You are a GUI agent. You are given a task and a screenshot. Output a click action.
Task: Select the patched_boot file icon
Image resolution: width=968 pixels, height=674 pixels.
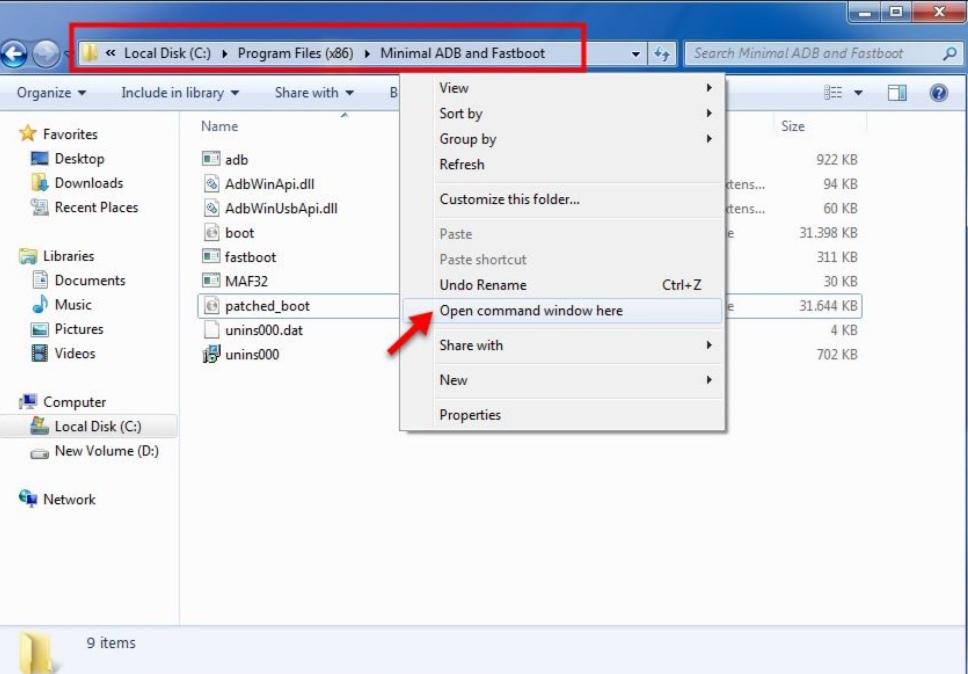pos(211,306)
